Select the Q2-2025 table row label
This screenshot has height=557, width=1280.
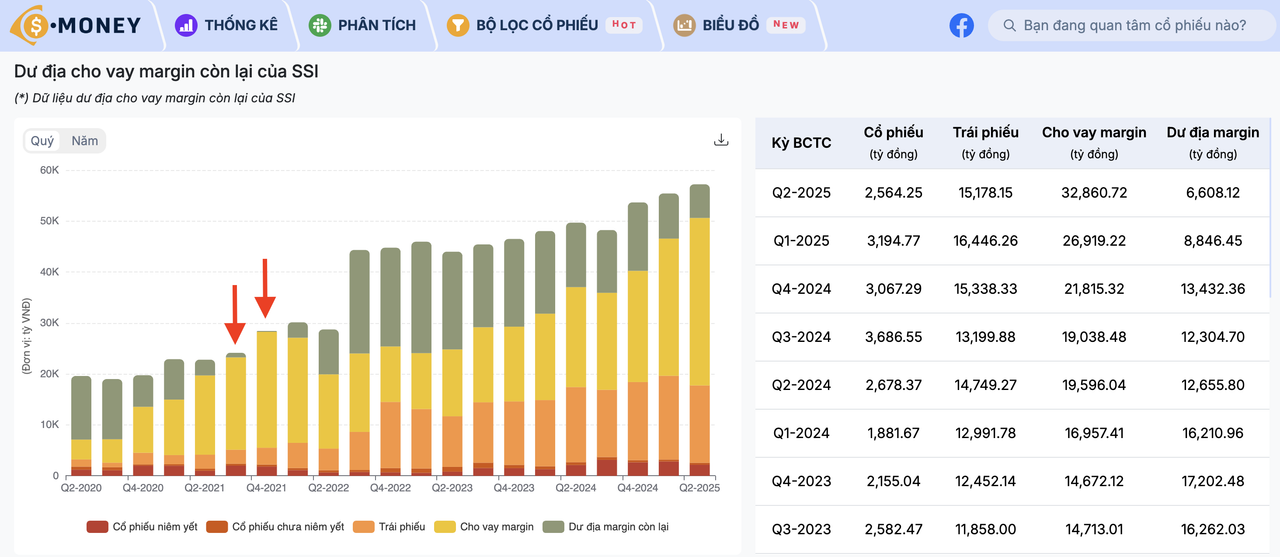(801, 193)
